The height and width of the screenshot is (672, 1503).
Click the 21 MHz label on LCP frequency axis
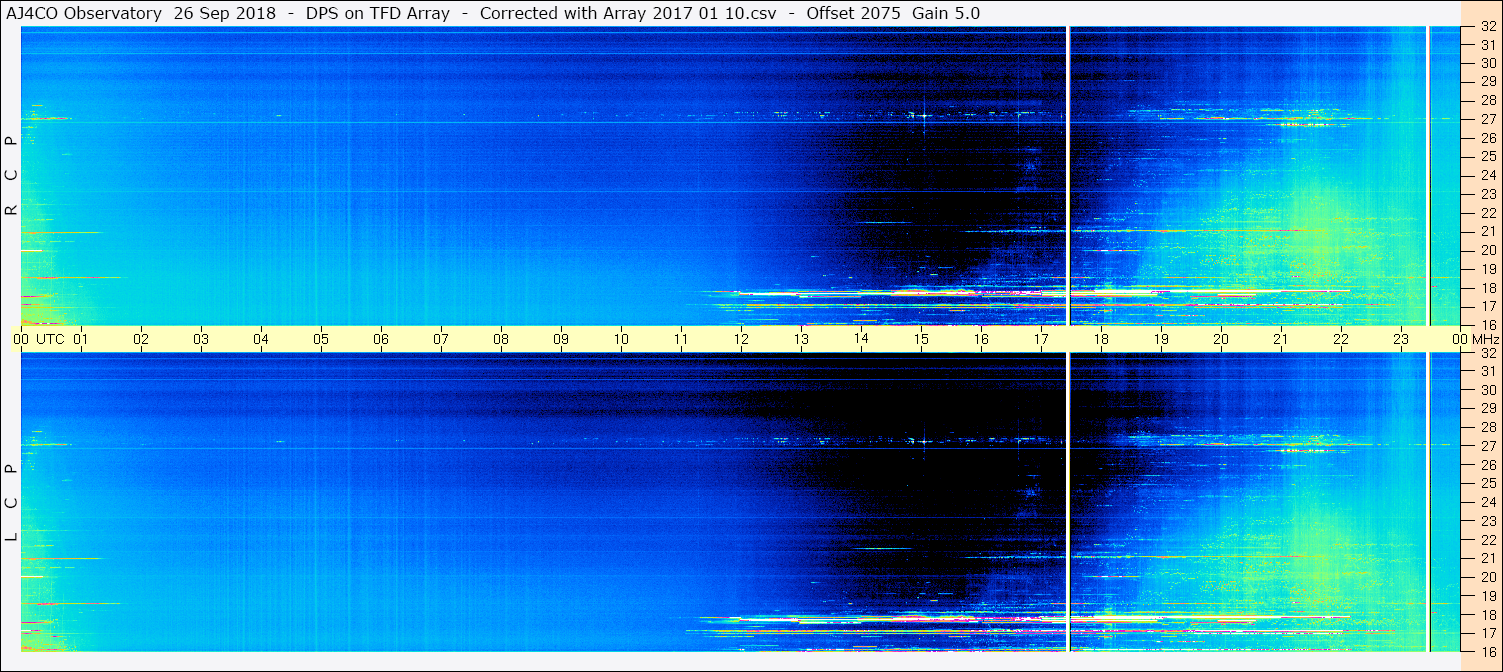pos(1488,558)
